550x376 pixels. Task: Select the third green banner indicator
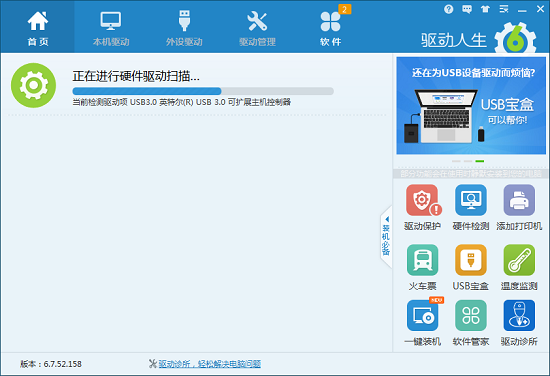pyautogui.click(x=480, y=161)
